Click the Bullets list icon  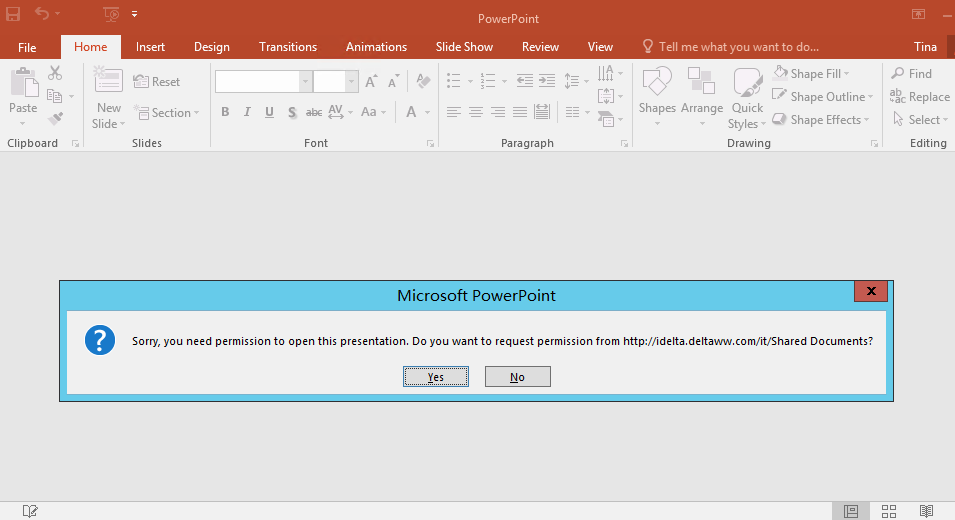tap(454, 81)
